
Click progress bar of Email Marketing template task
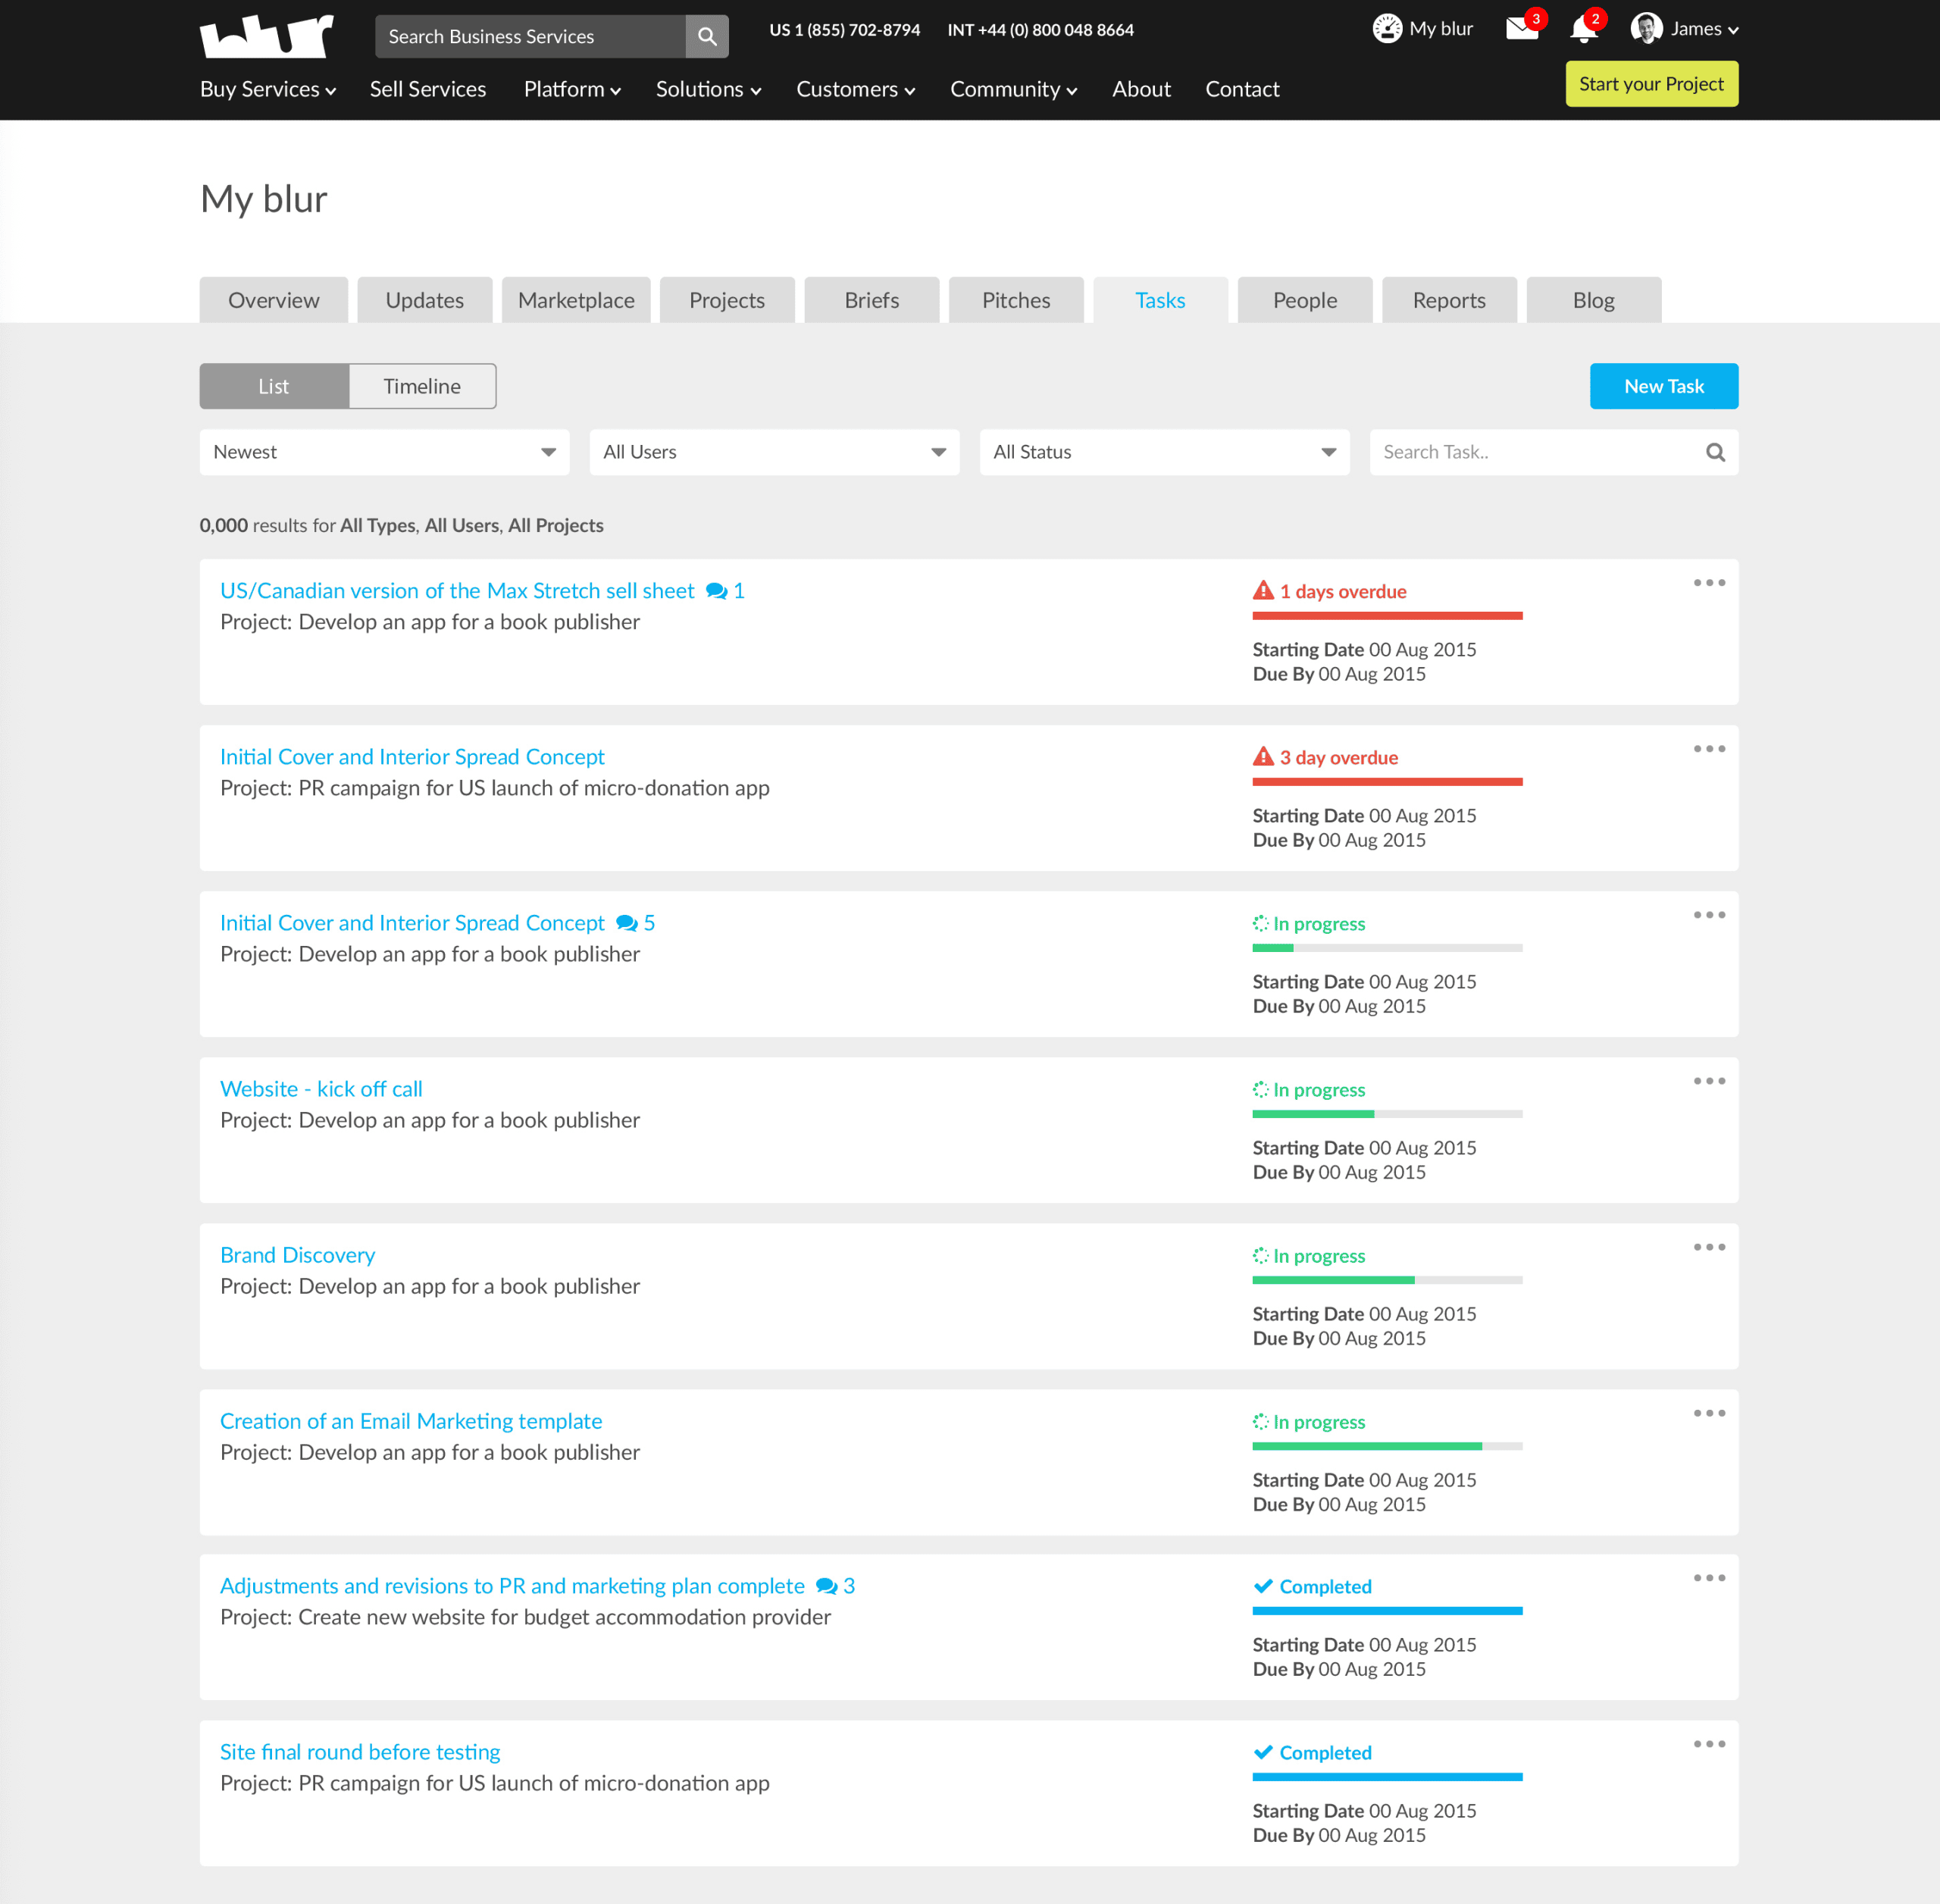click(x=1387, y=1446)
